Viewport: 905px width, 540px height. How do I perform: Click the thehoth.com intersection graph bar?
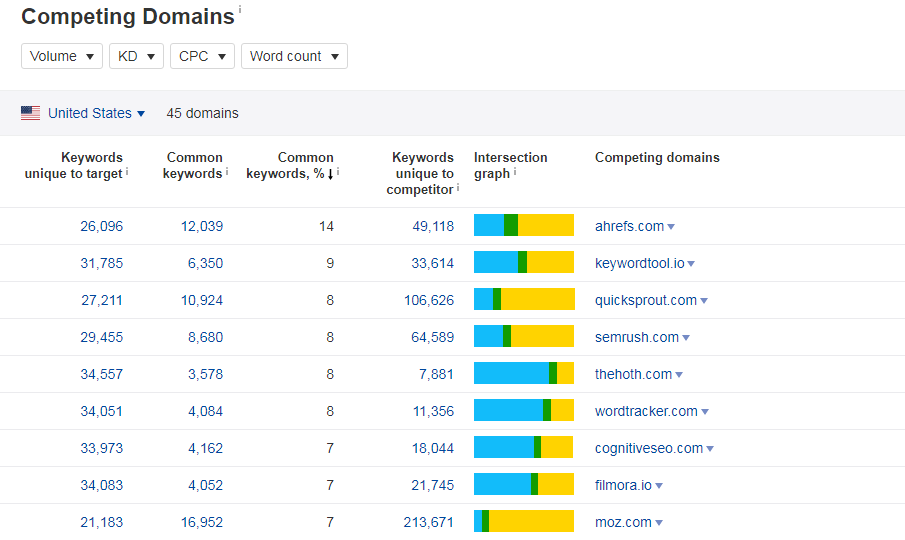click(x=524, y=373)
